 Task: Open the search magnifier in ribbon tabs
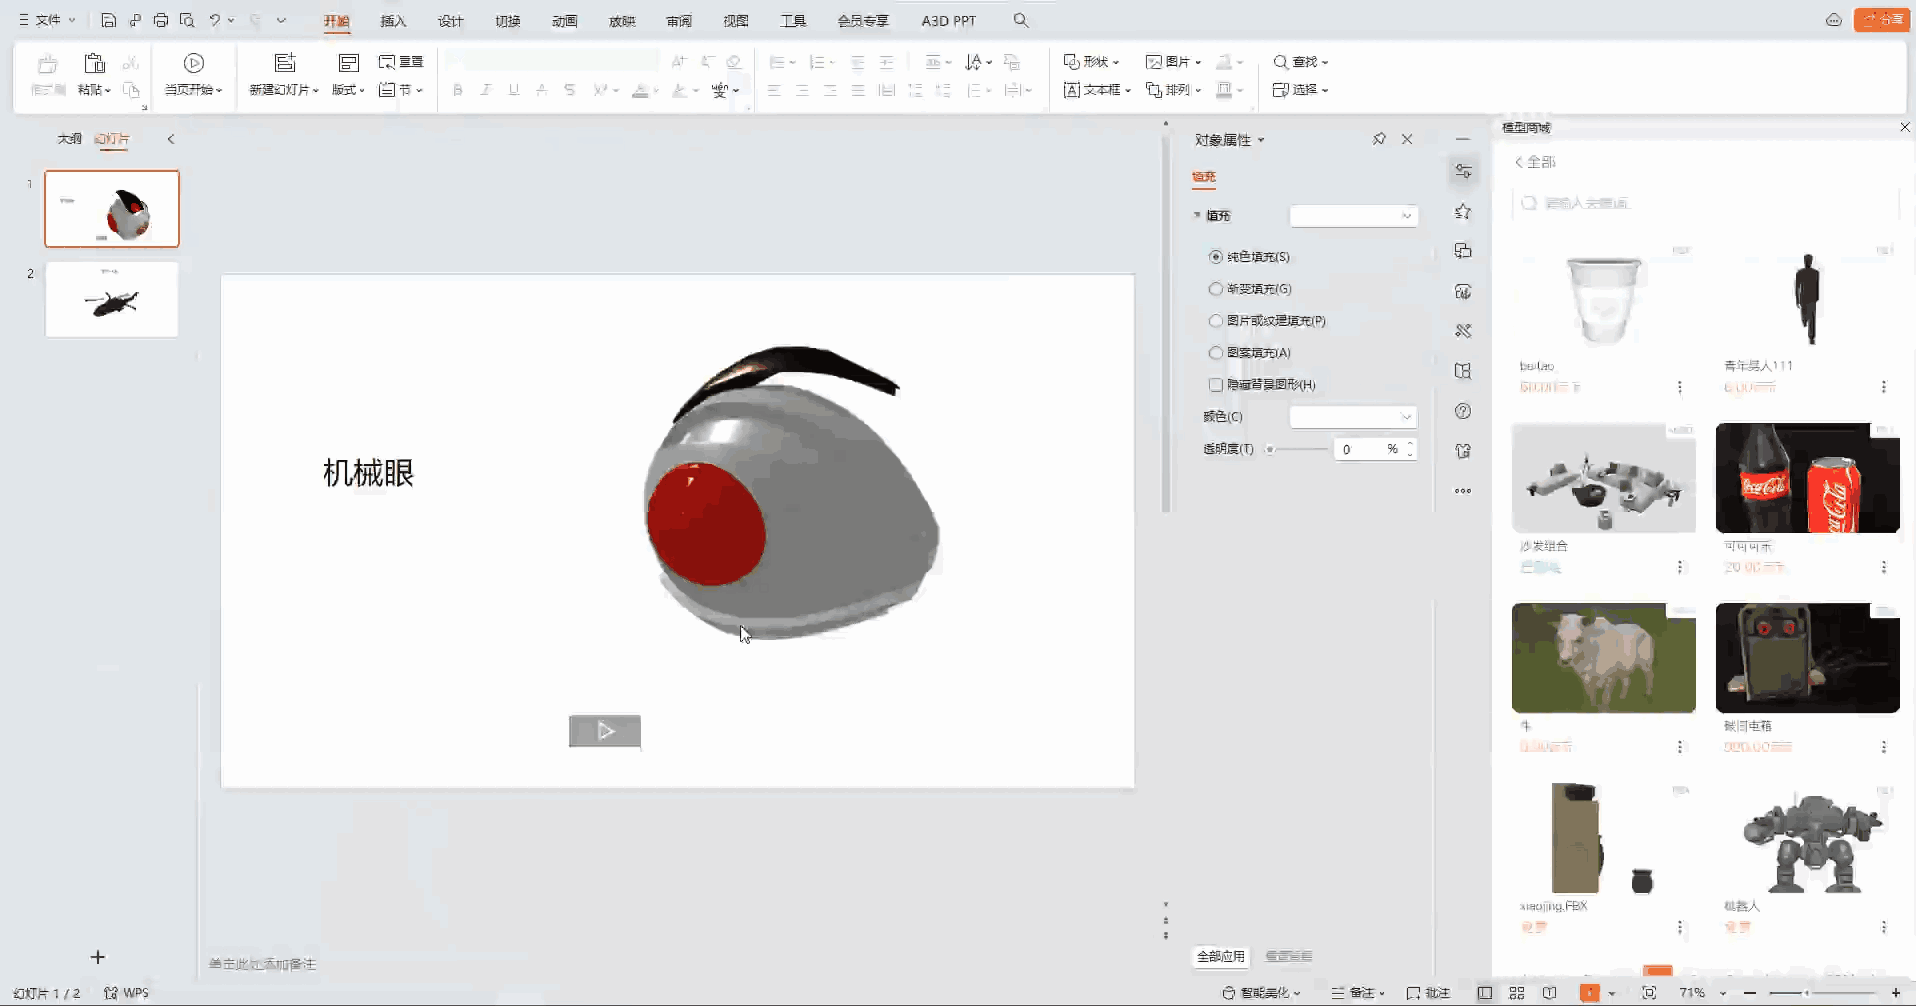point(1020,20)
